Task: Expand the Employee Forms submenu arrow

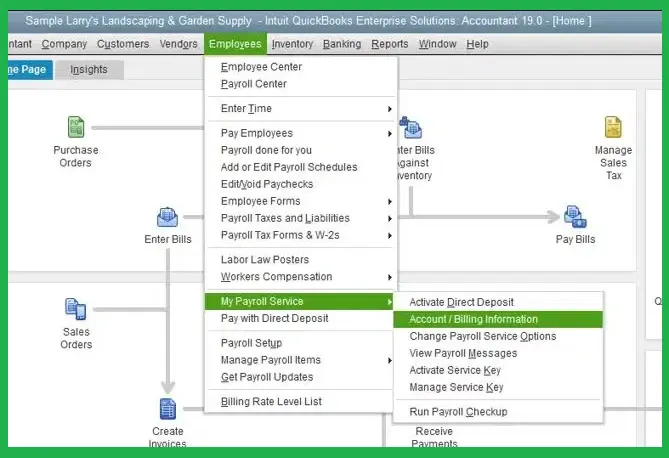Action: coord(390,201)
